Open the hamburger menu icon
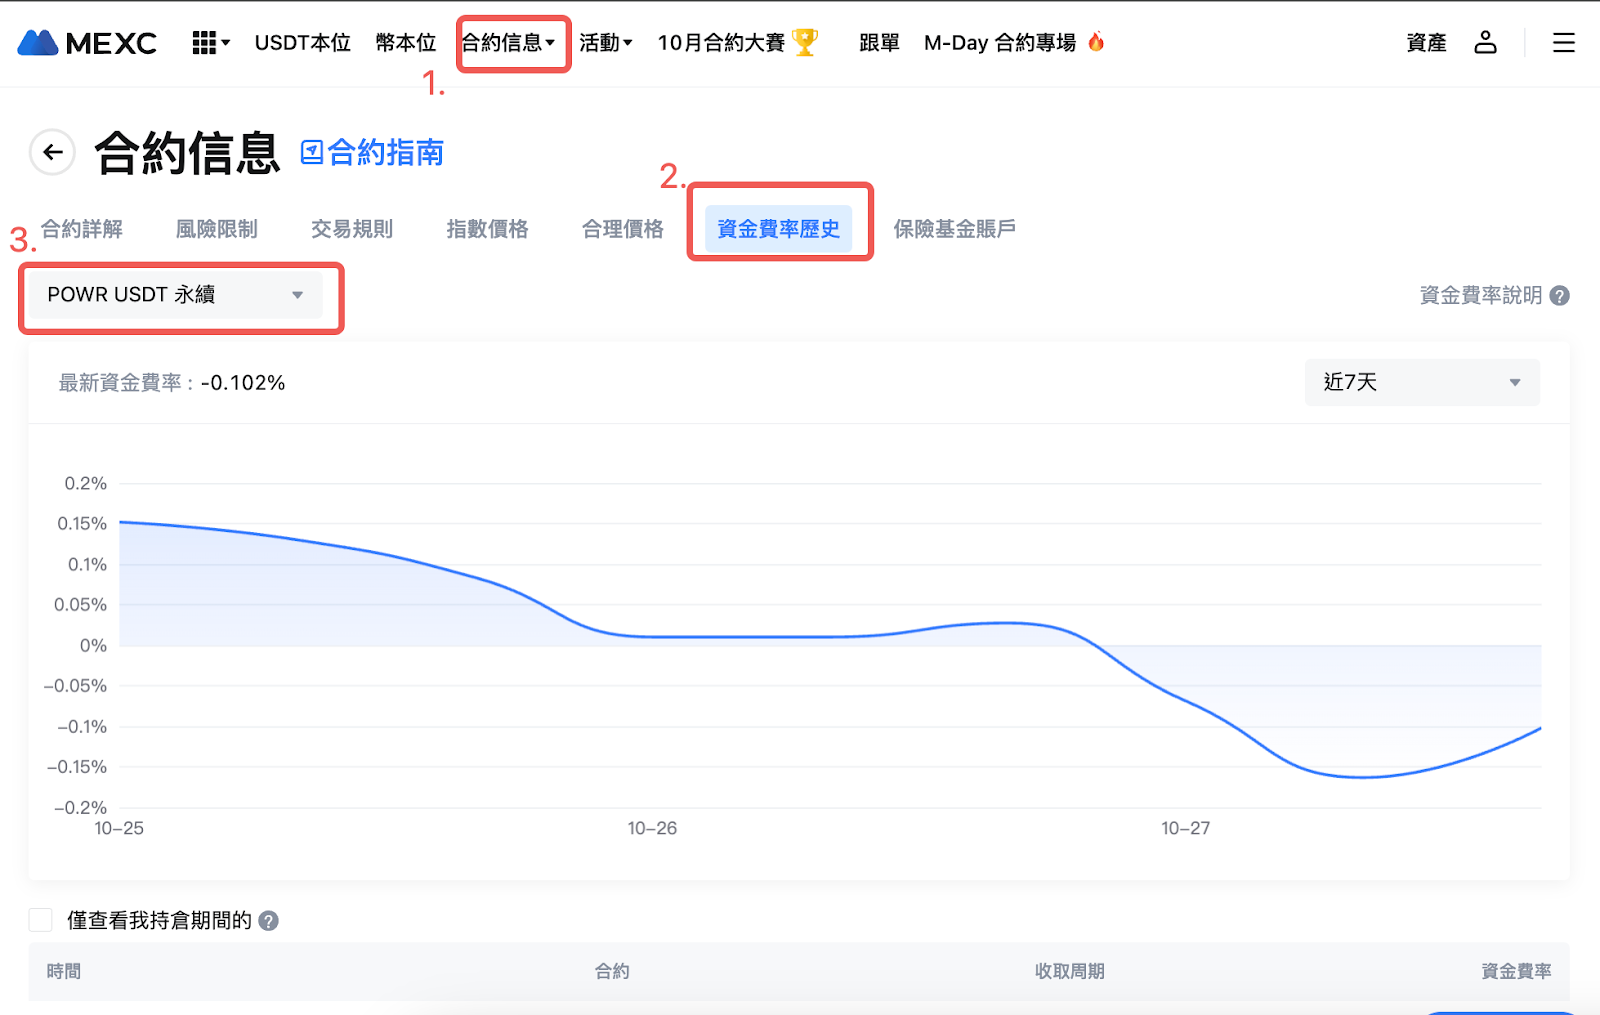The width and height of the screenshot is (1600, 1015). [x=1563, y=43]
